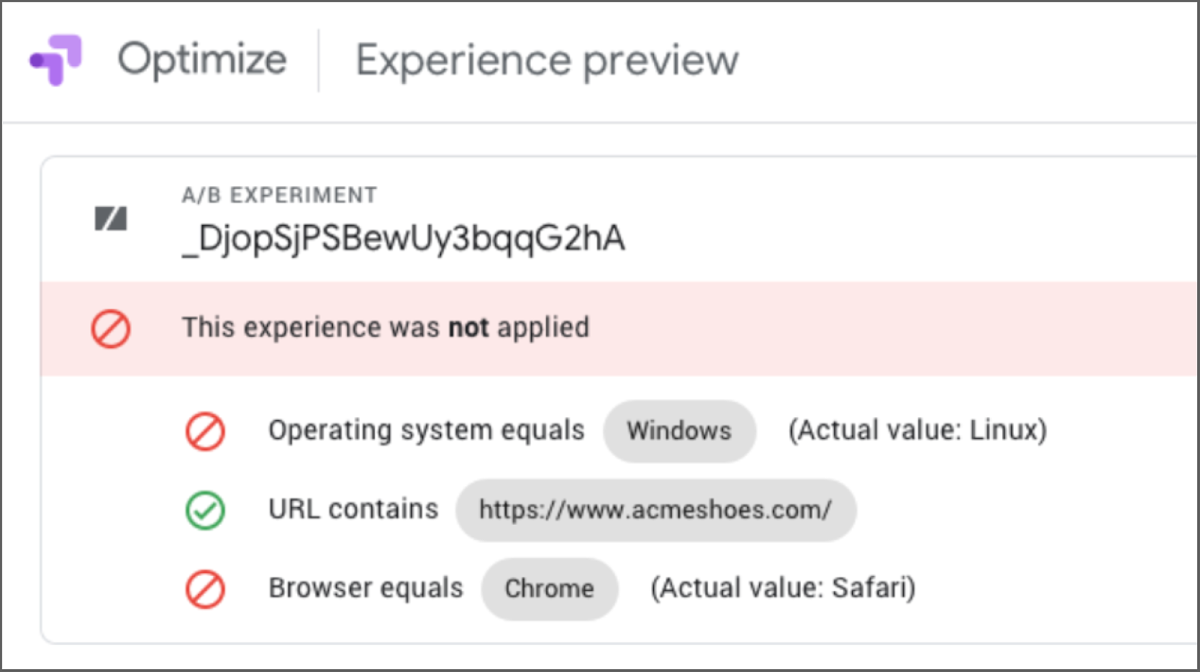Select experiment name _DjopSjPSBewUy3bqqG2hA
Screen dimensions: 1200x672
(x=403, y=239)
